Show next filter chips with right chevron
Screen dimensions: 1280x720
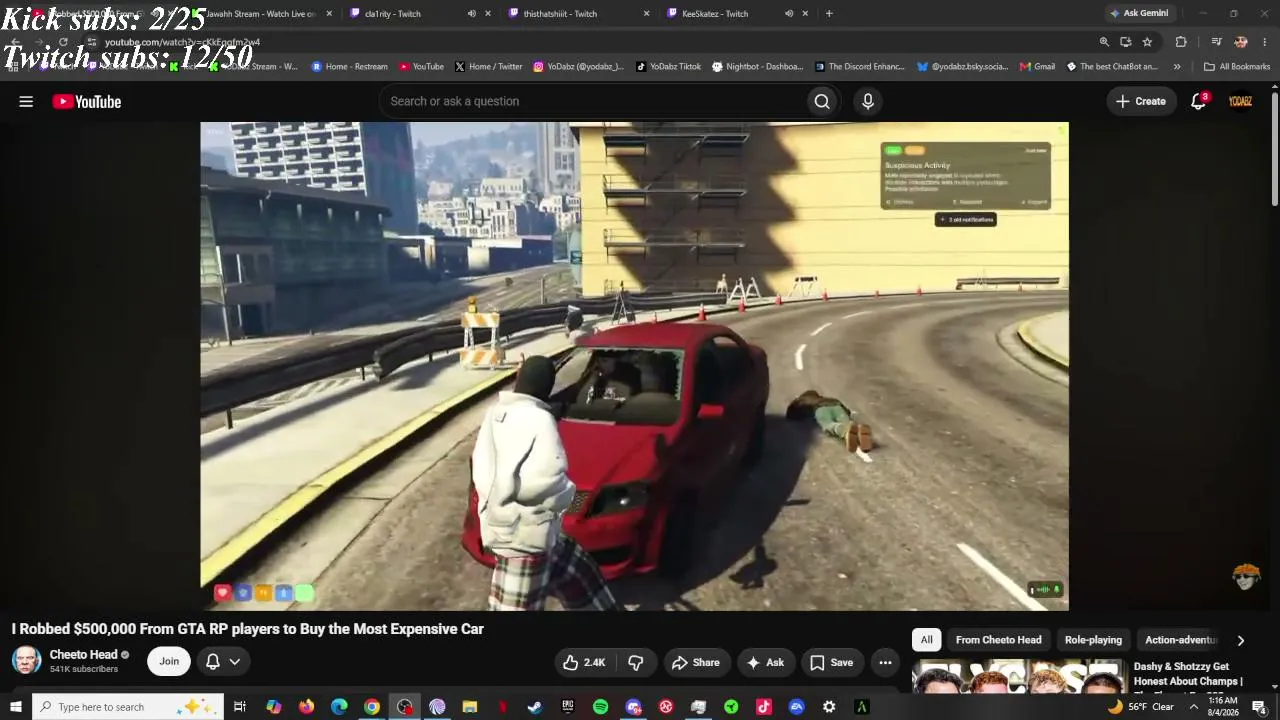pos(1241,640)
